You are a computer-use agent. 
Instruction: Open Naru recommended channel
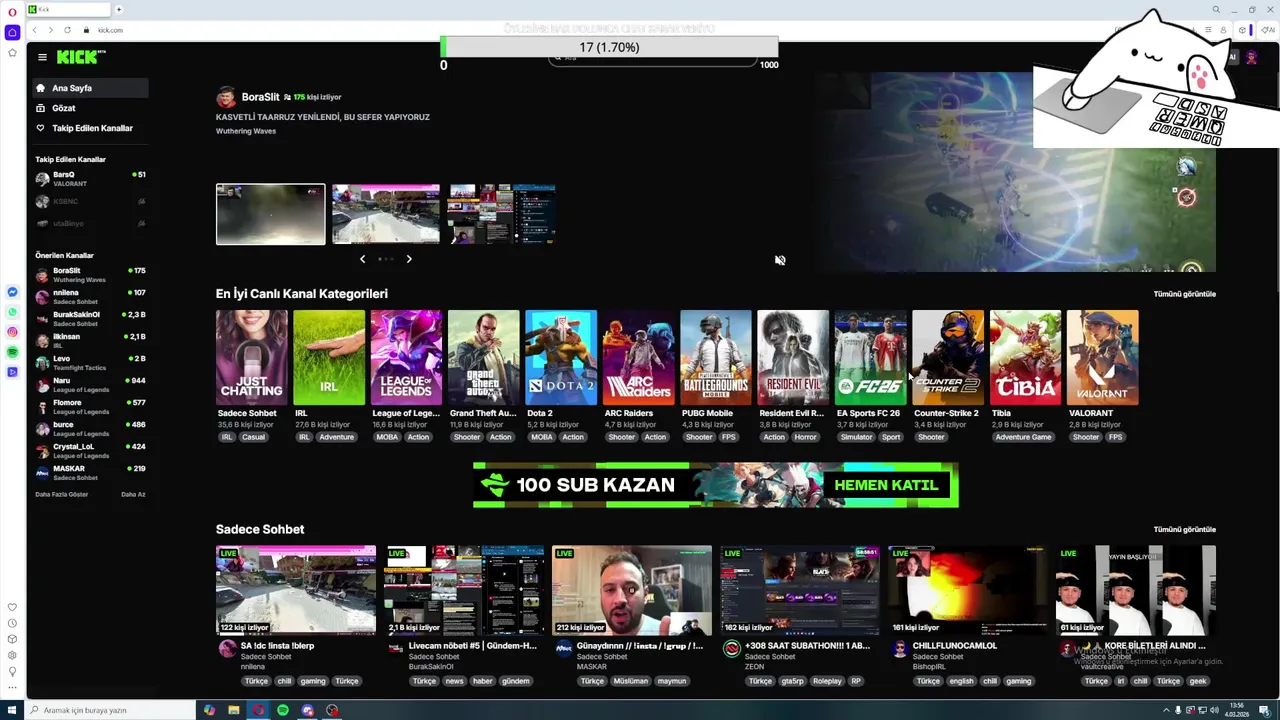click(x=90, y=385)
